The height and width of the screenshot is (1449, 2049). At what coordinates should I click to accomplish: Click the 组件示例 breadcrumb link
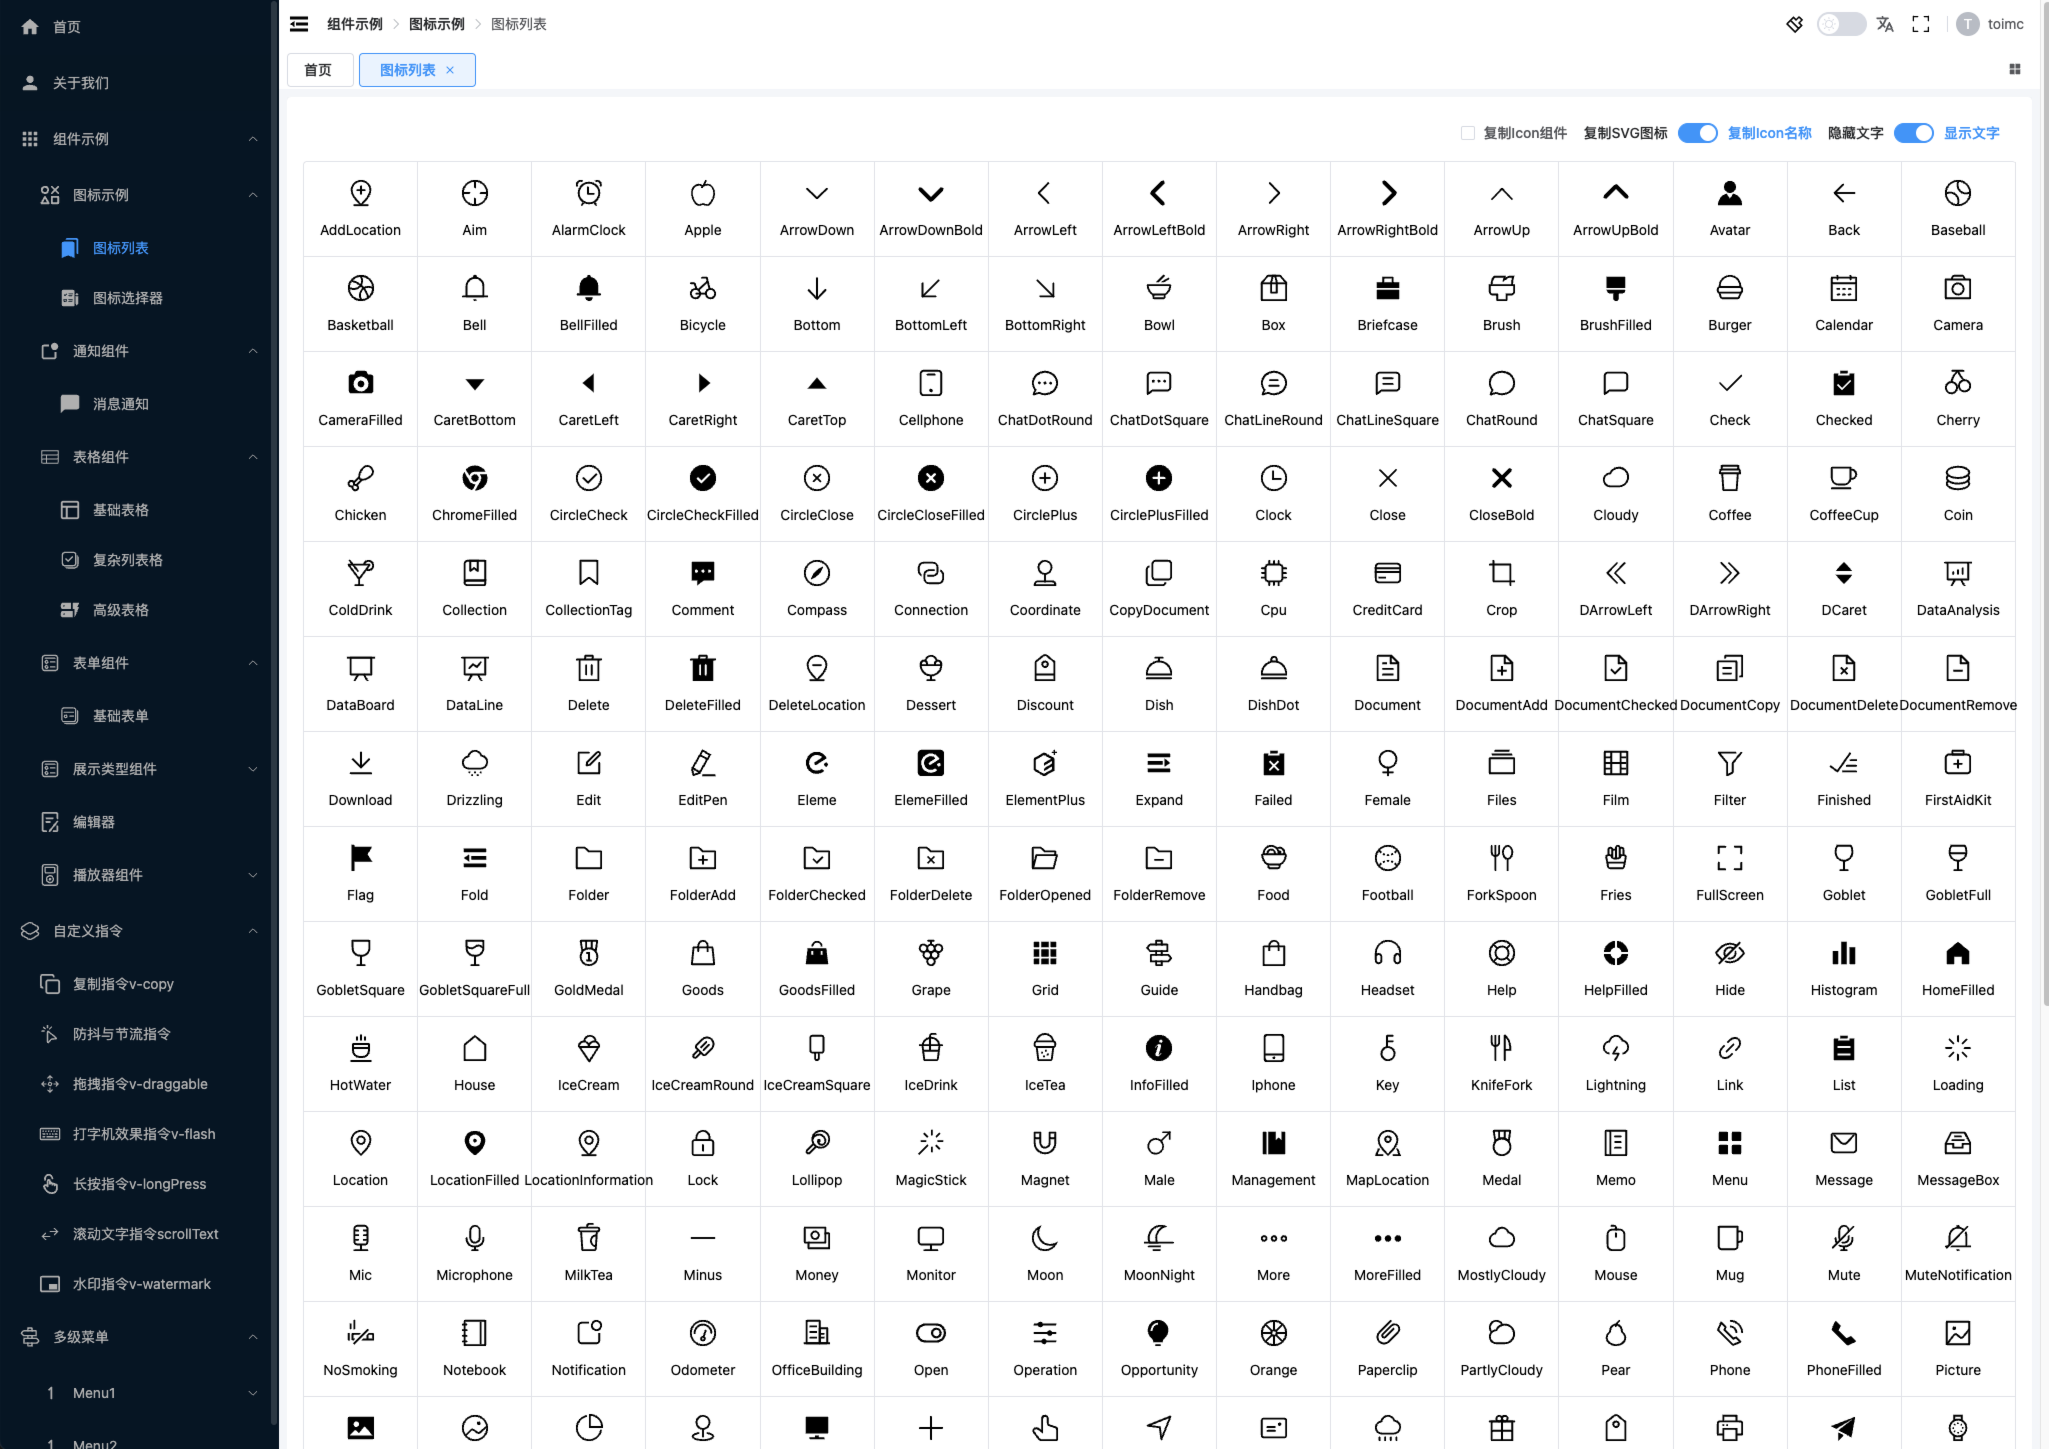[354, 24]
